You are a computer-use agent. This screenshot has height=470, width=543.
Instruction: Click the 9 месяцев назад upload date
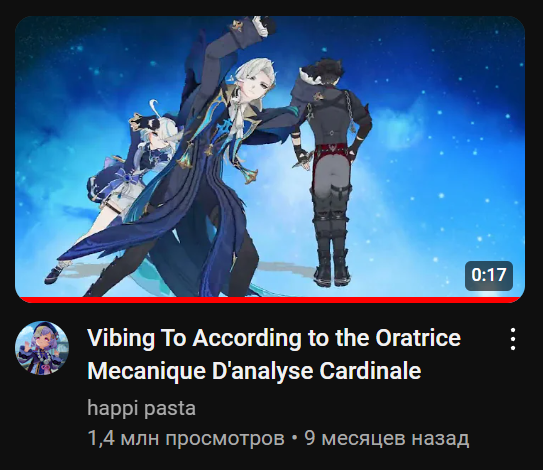[386, 438]
